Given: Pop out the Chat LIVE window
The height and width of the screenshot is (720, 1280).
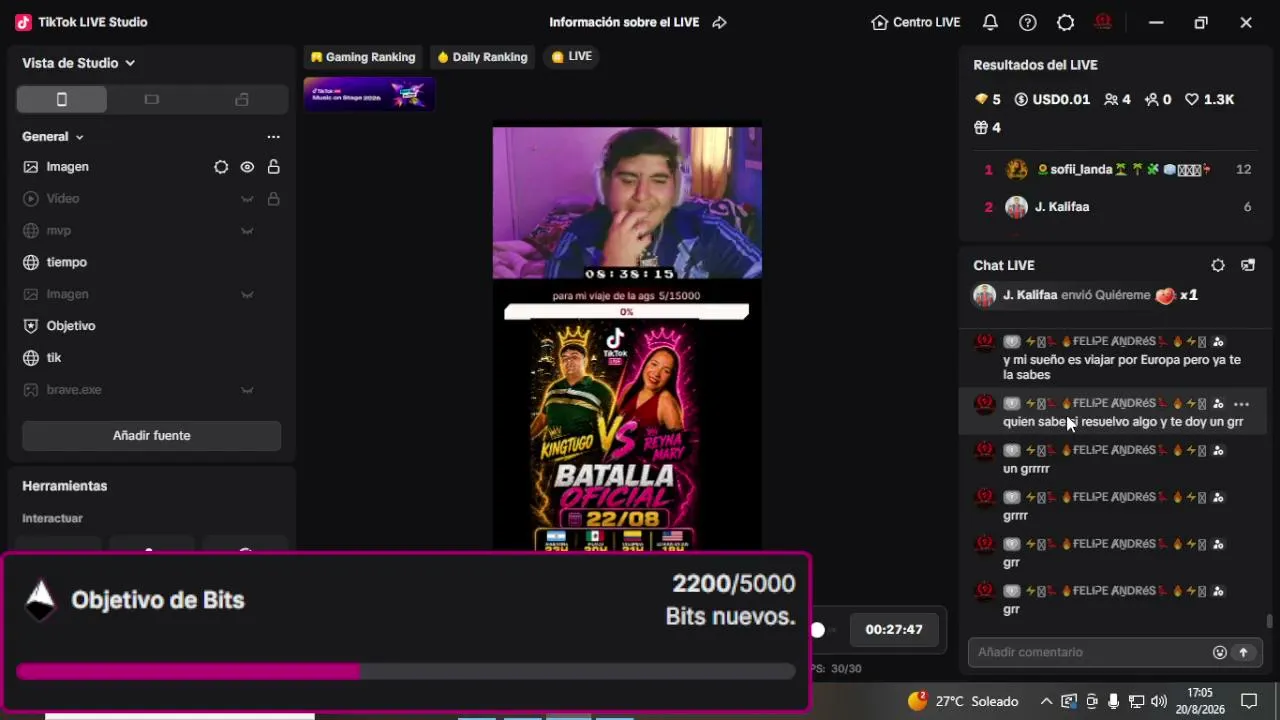Looking at the screenshot, I should (x=1248, y=265).
